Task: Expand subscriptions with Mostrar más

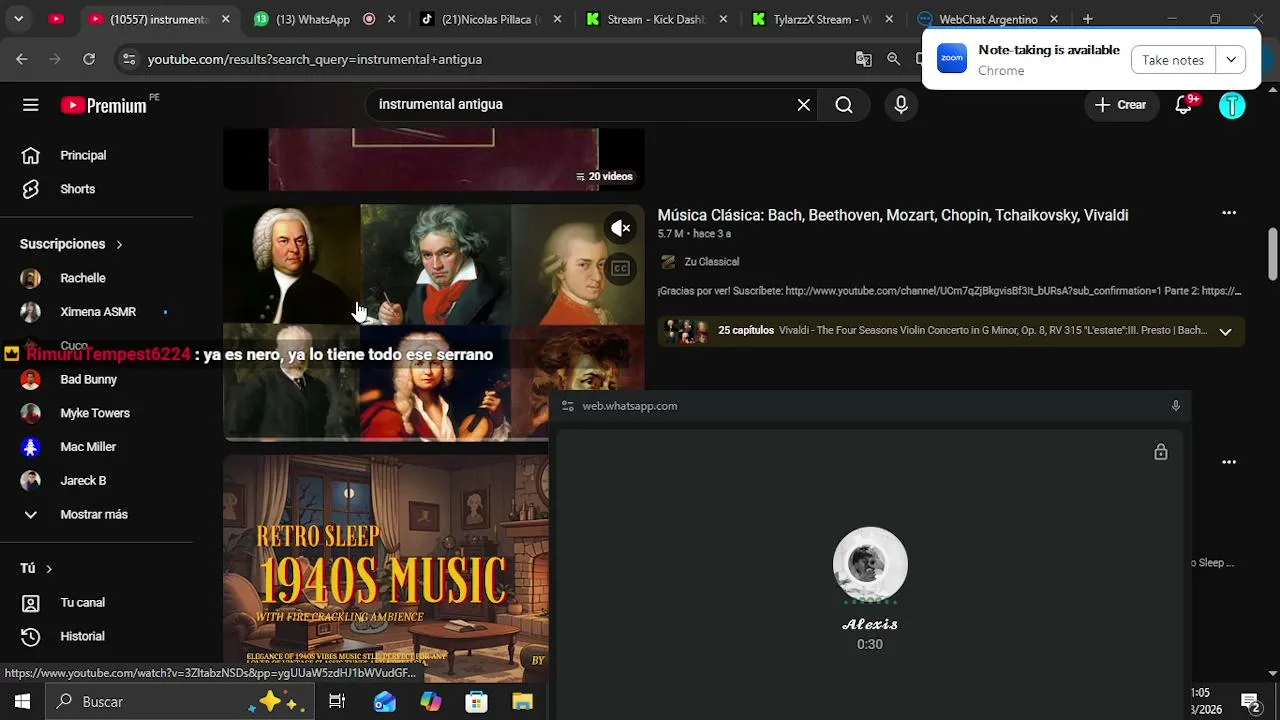Action: click(96, 514)
